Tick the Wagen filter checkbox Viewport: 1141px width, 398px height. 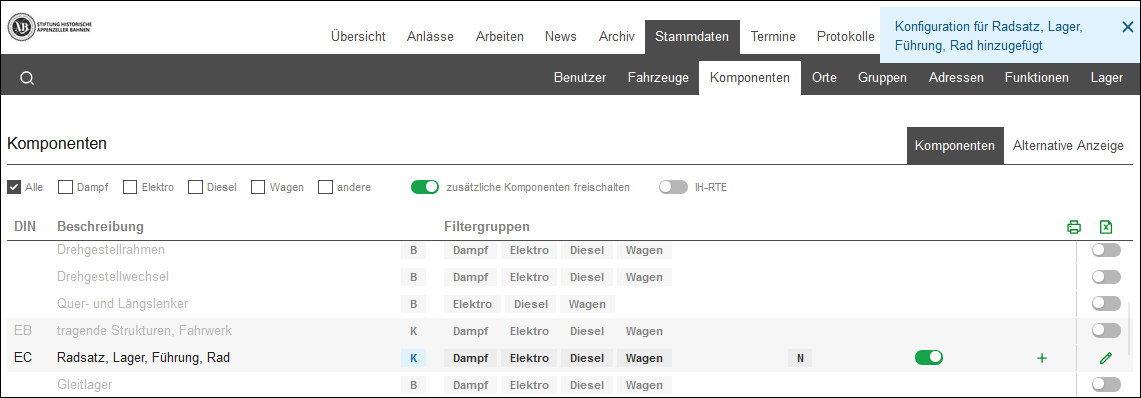click(258, 187)
